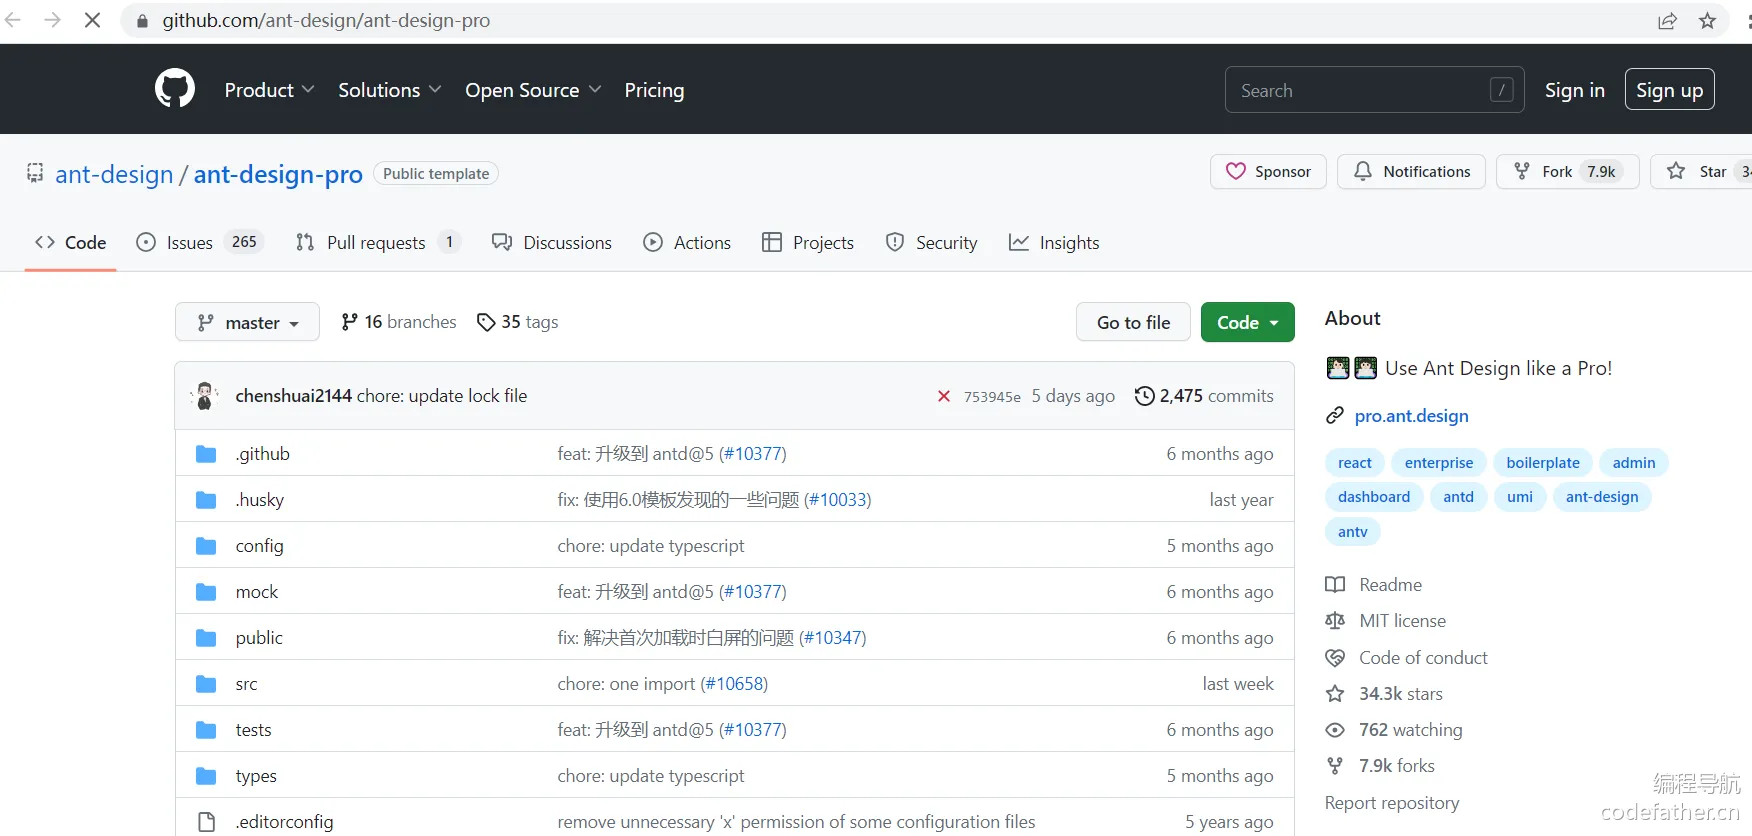Click the Go to file button
1752x836 pixels.
point(1133,322)
